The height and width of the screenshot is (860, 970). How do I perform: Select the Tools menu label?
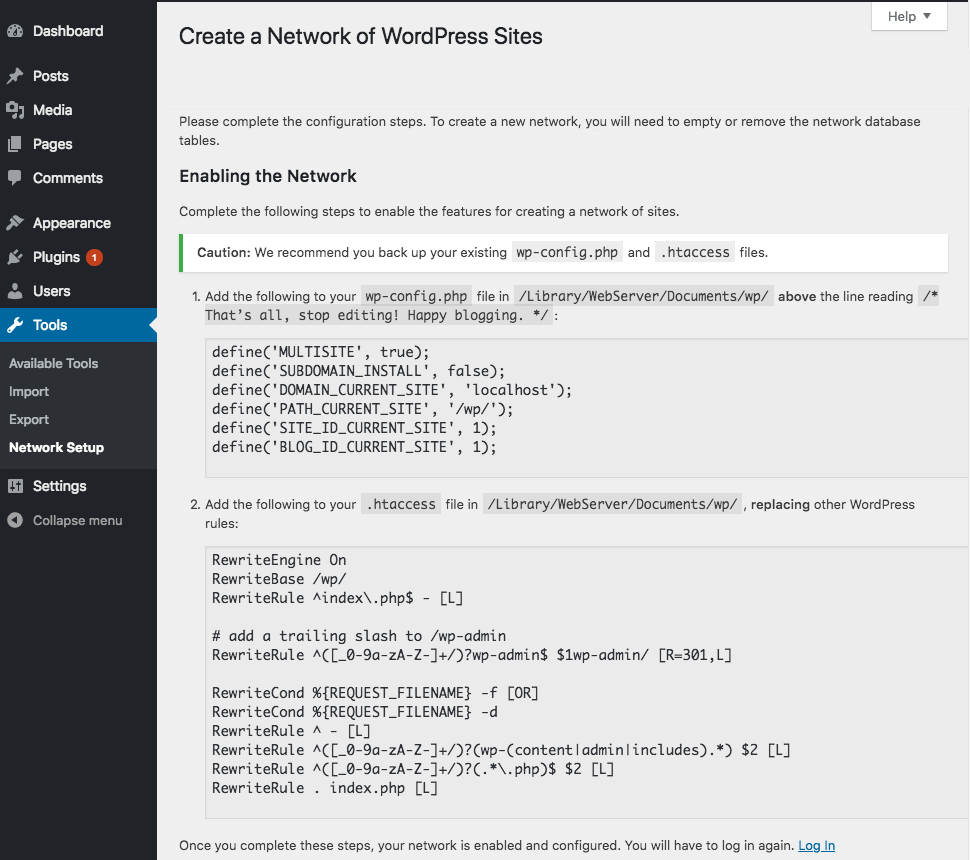[50, 325]
